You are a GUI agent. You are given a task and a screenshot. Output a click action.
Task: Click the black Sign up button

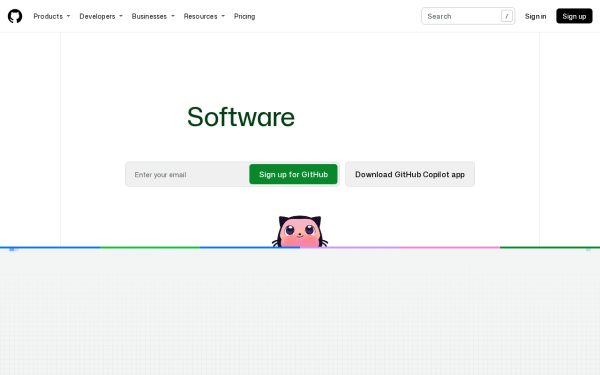pos(574,16)
